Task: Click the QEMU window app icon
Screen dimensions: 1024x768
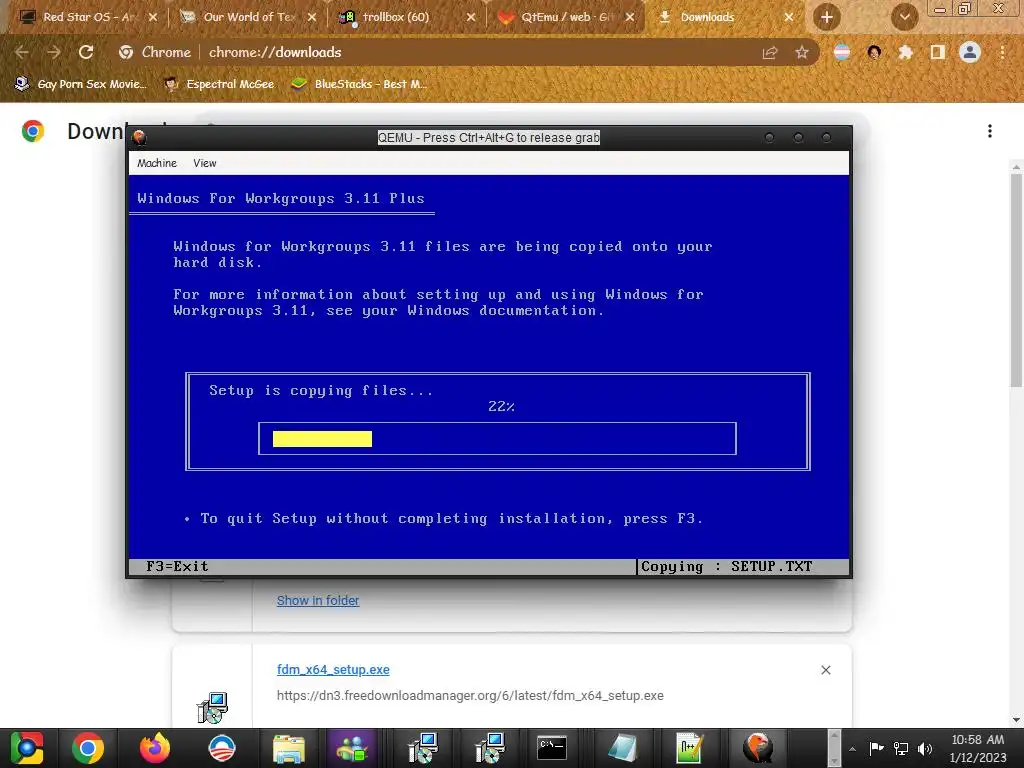Action: click(139, 137)
